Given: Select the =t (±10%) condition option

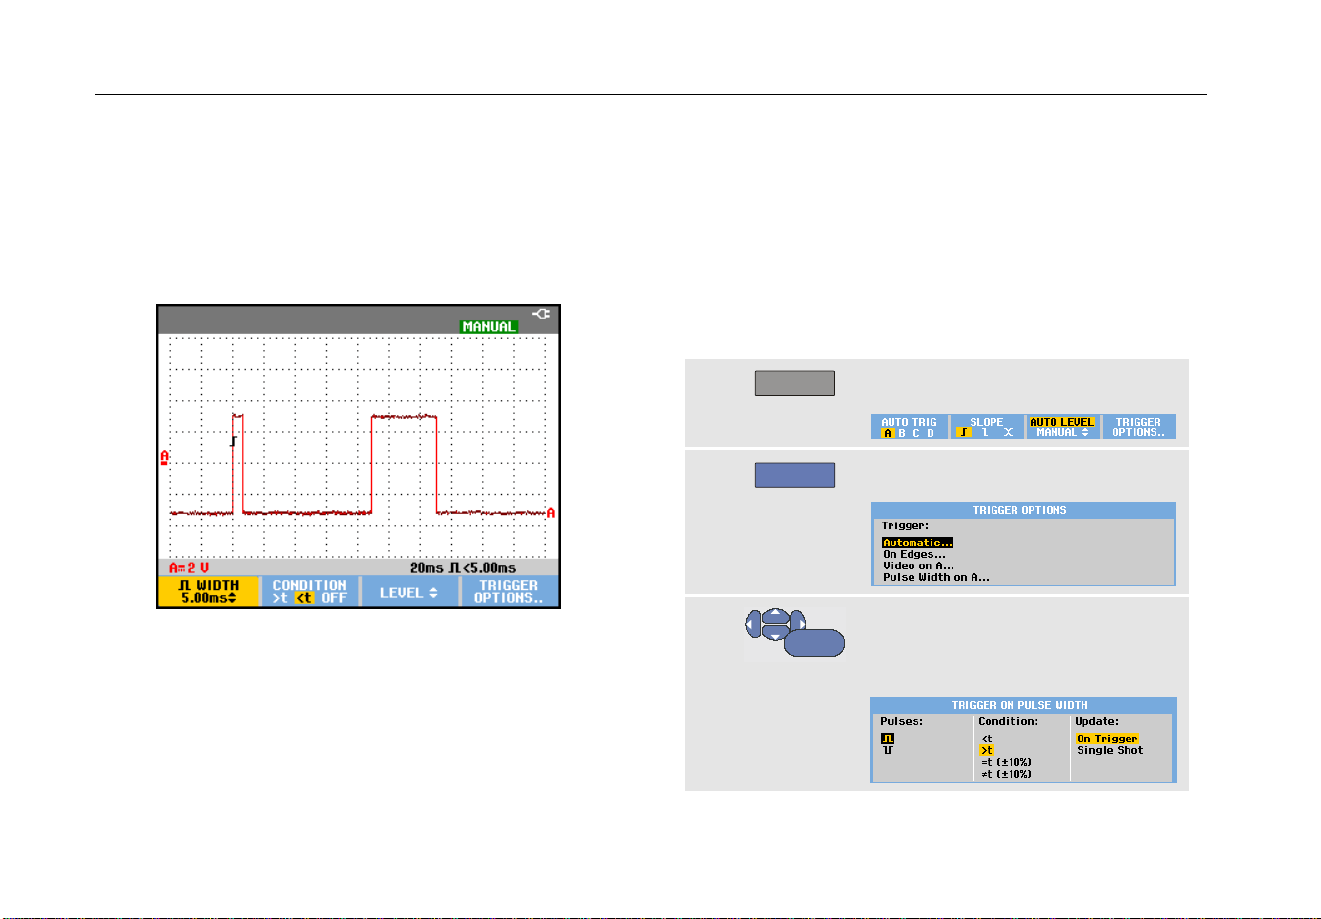Looking at the screenshot, I should (x=1007, y=762).
